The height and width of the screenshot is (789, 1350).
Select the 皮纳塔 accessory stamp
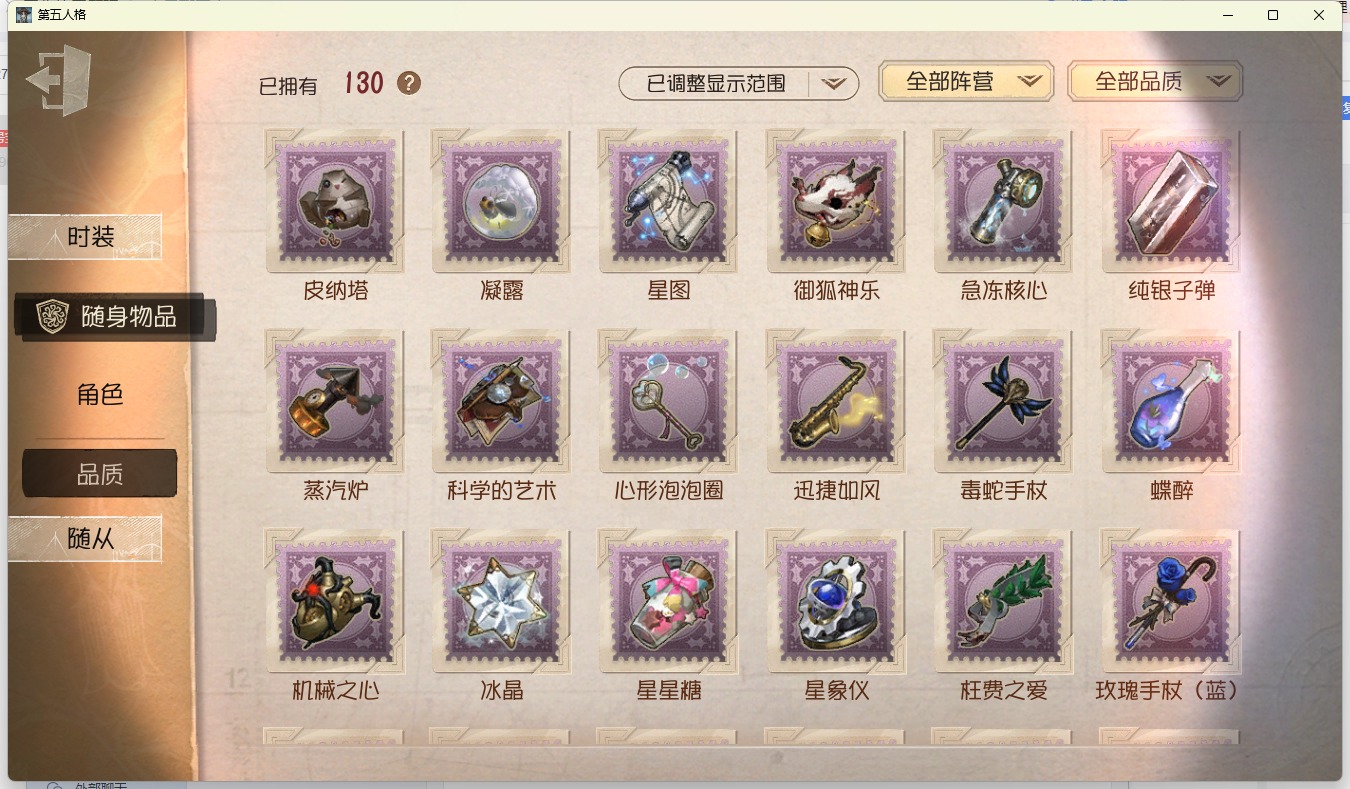point(335,200)
